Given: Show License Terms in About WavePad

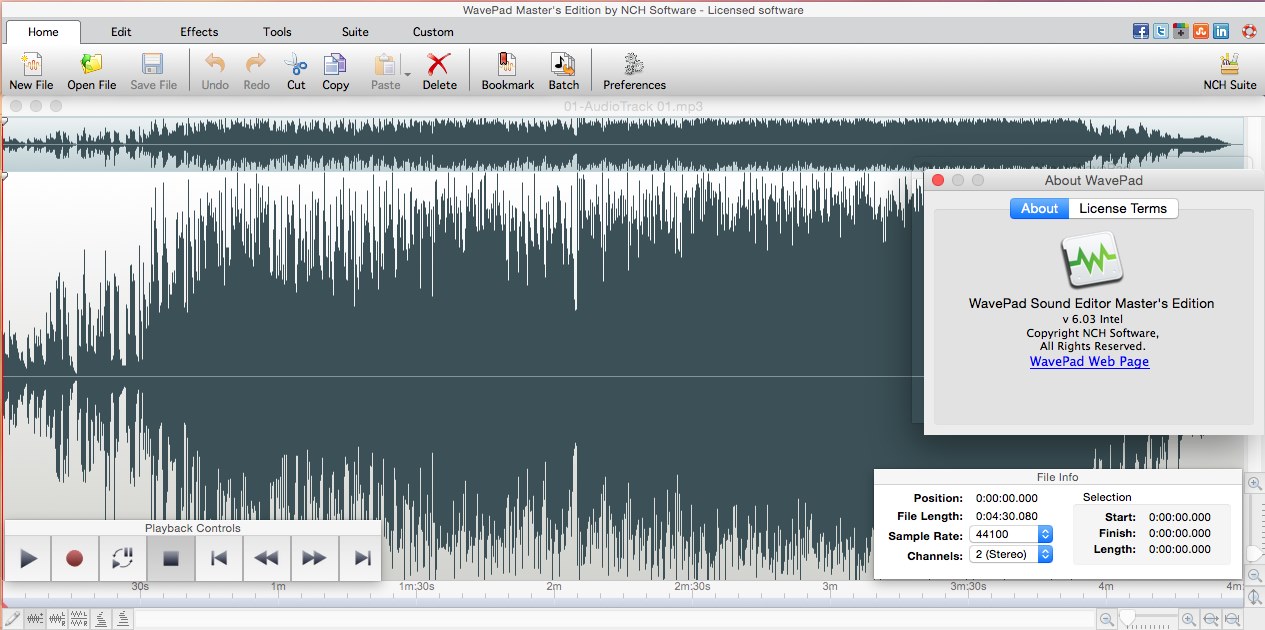Looking at the screenshot, I should click(x=1123, y=208).
